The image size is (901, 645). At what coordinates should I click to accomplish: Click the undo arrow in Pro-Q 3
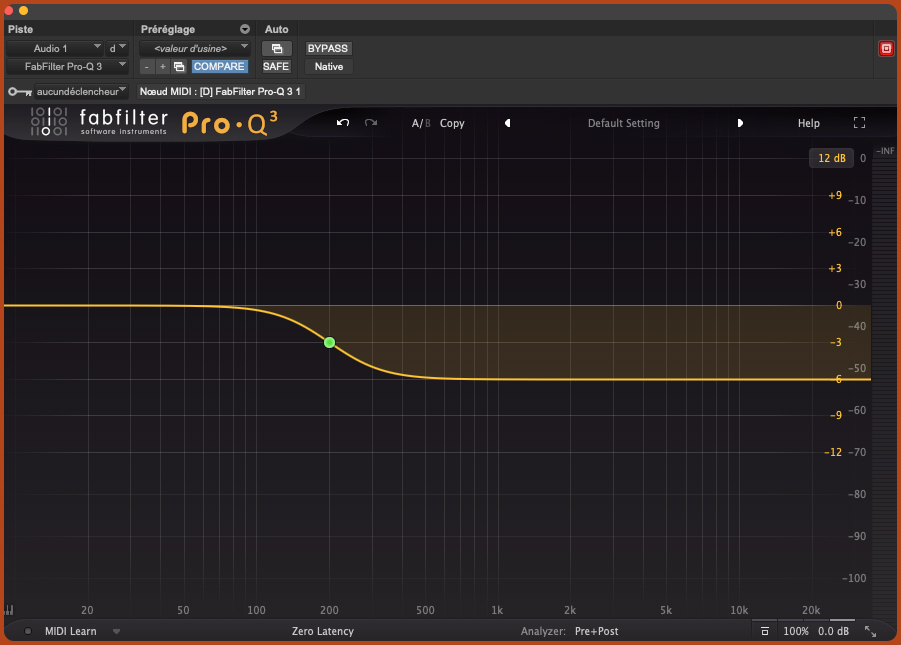343,123
